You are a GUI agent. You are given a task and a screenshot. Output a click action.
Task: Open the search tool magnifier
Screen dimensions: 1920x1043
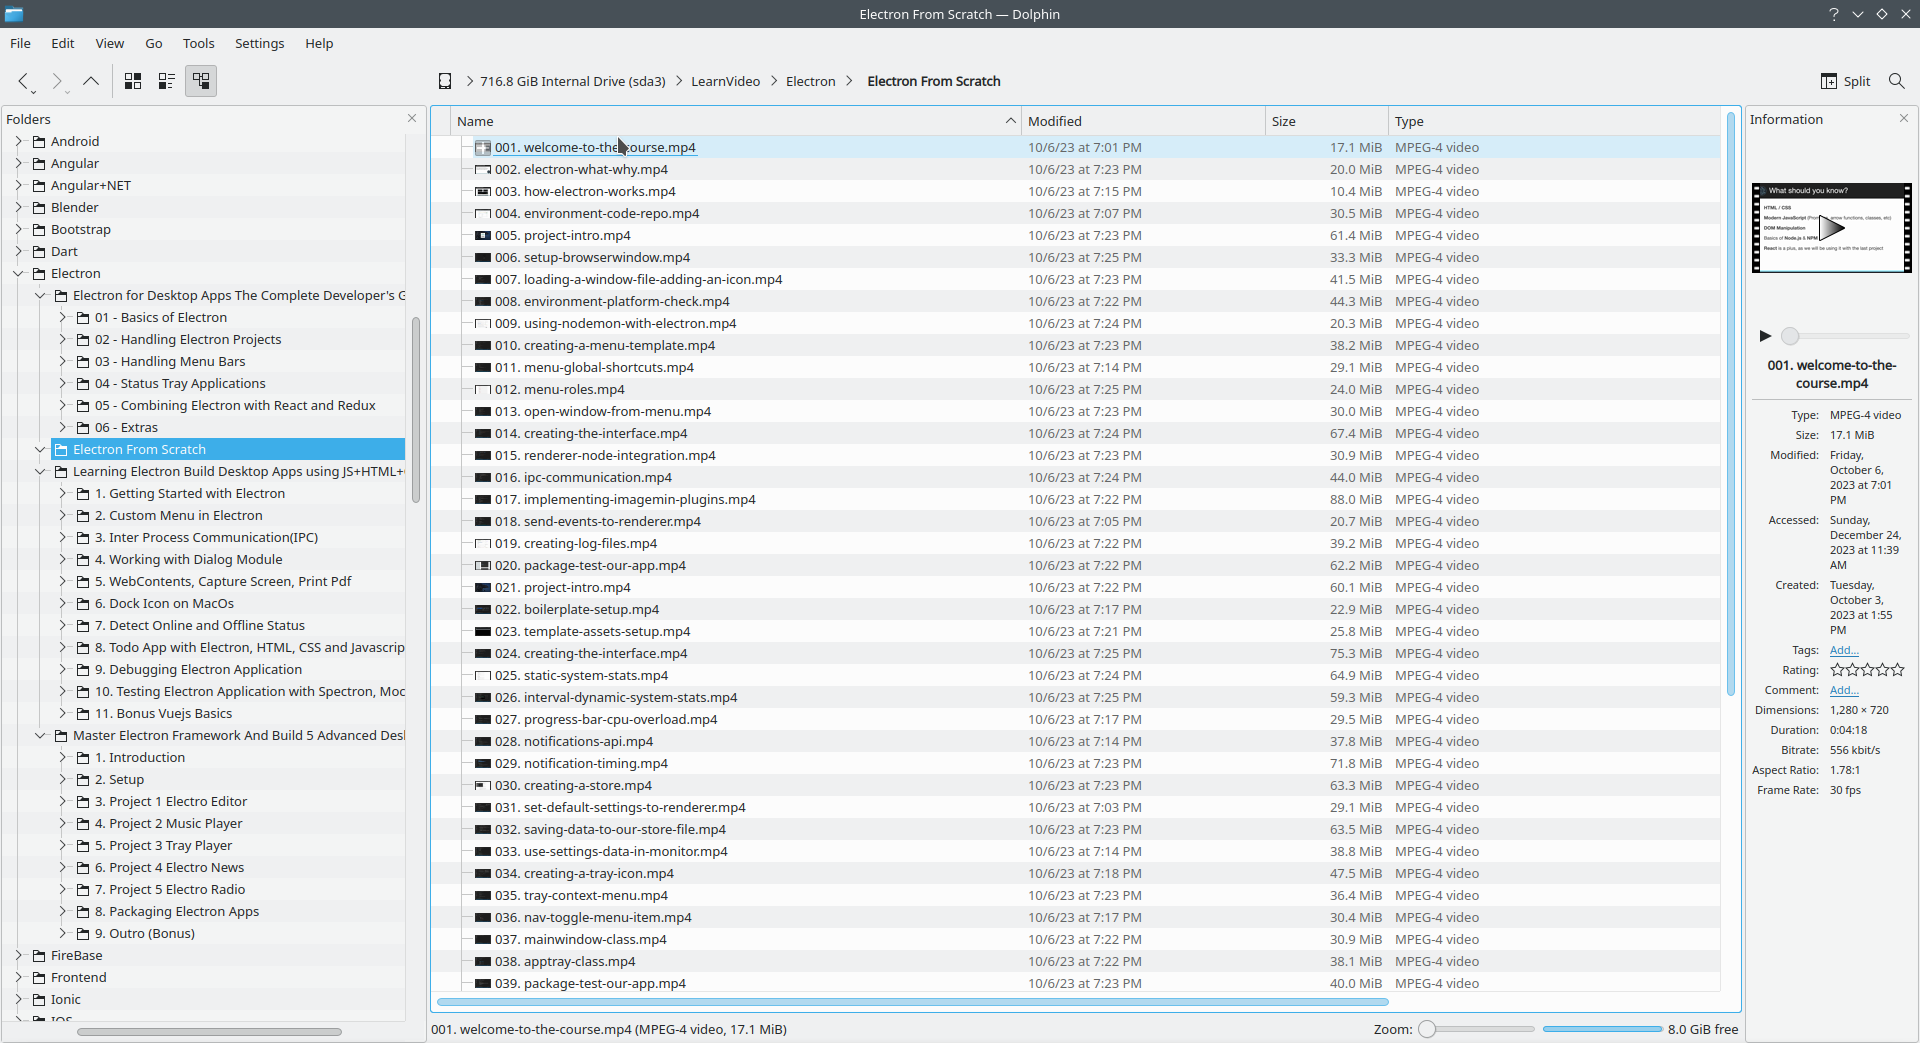[1896, 81]
